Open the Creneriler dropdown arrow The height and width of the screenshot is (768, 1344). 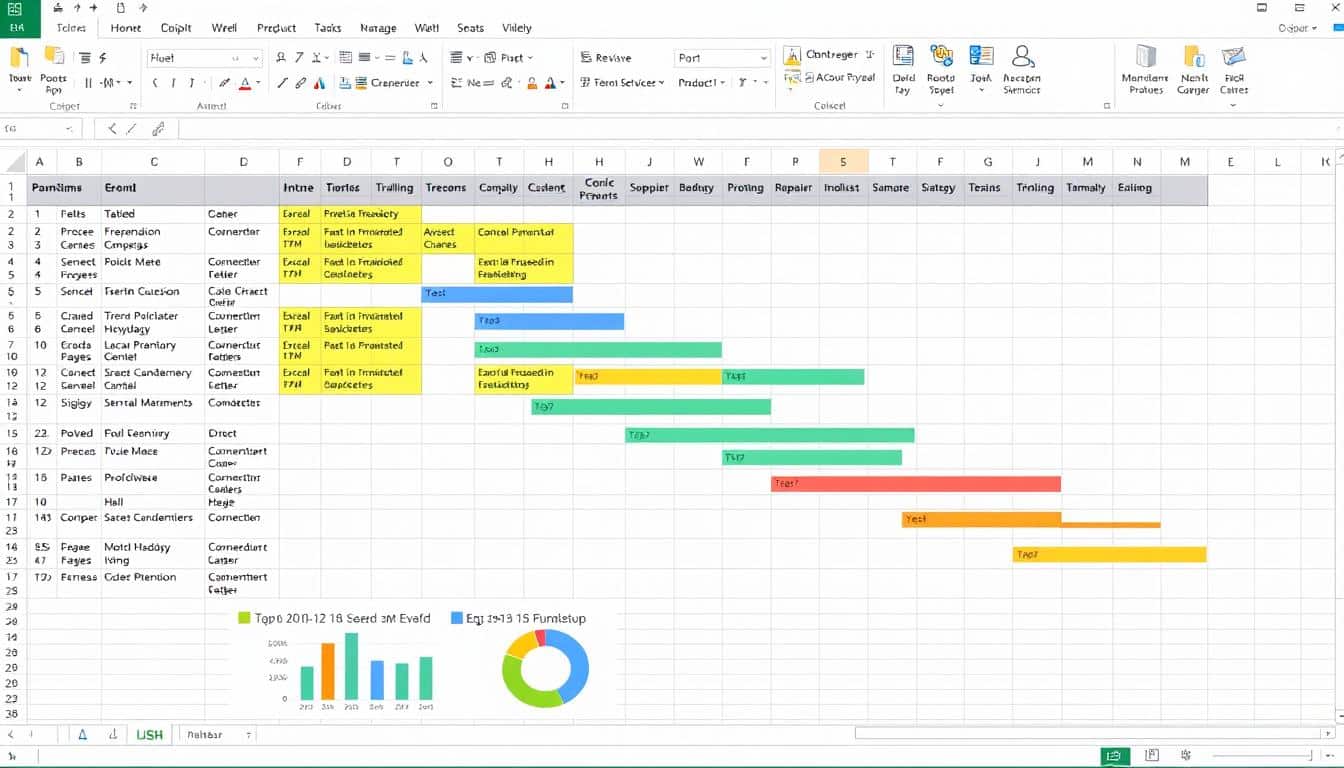(430, 83)
